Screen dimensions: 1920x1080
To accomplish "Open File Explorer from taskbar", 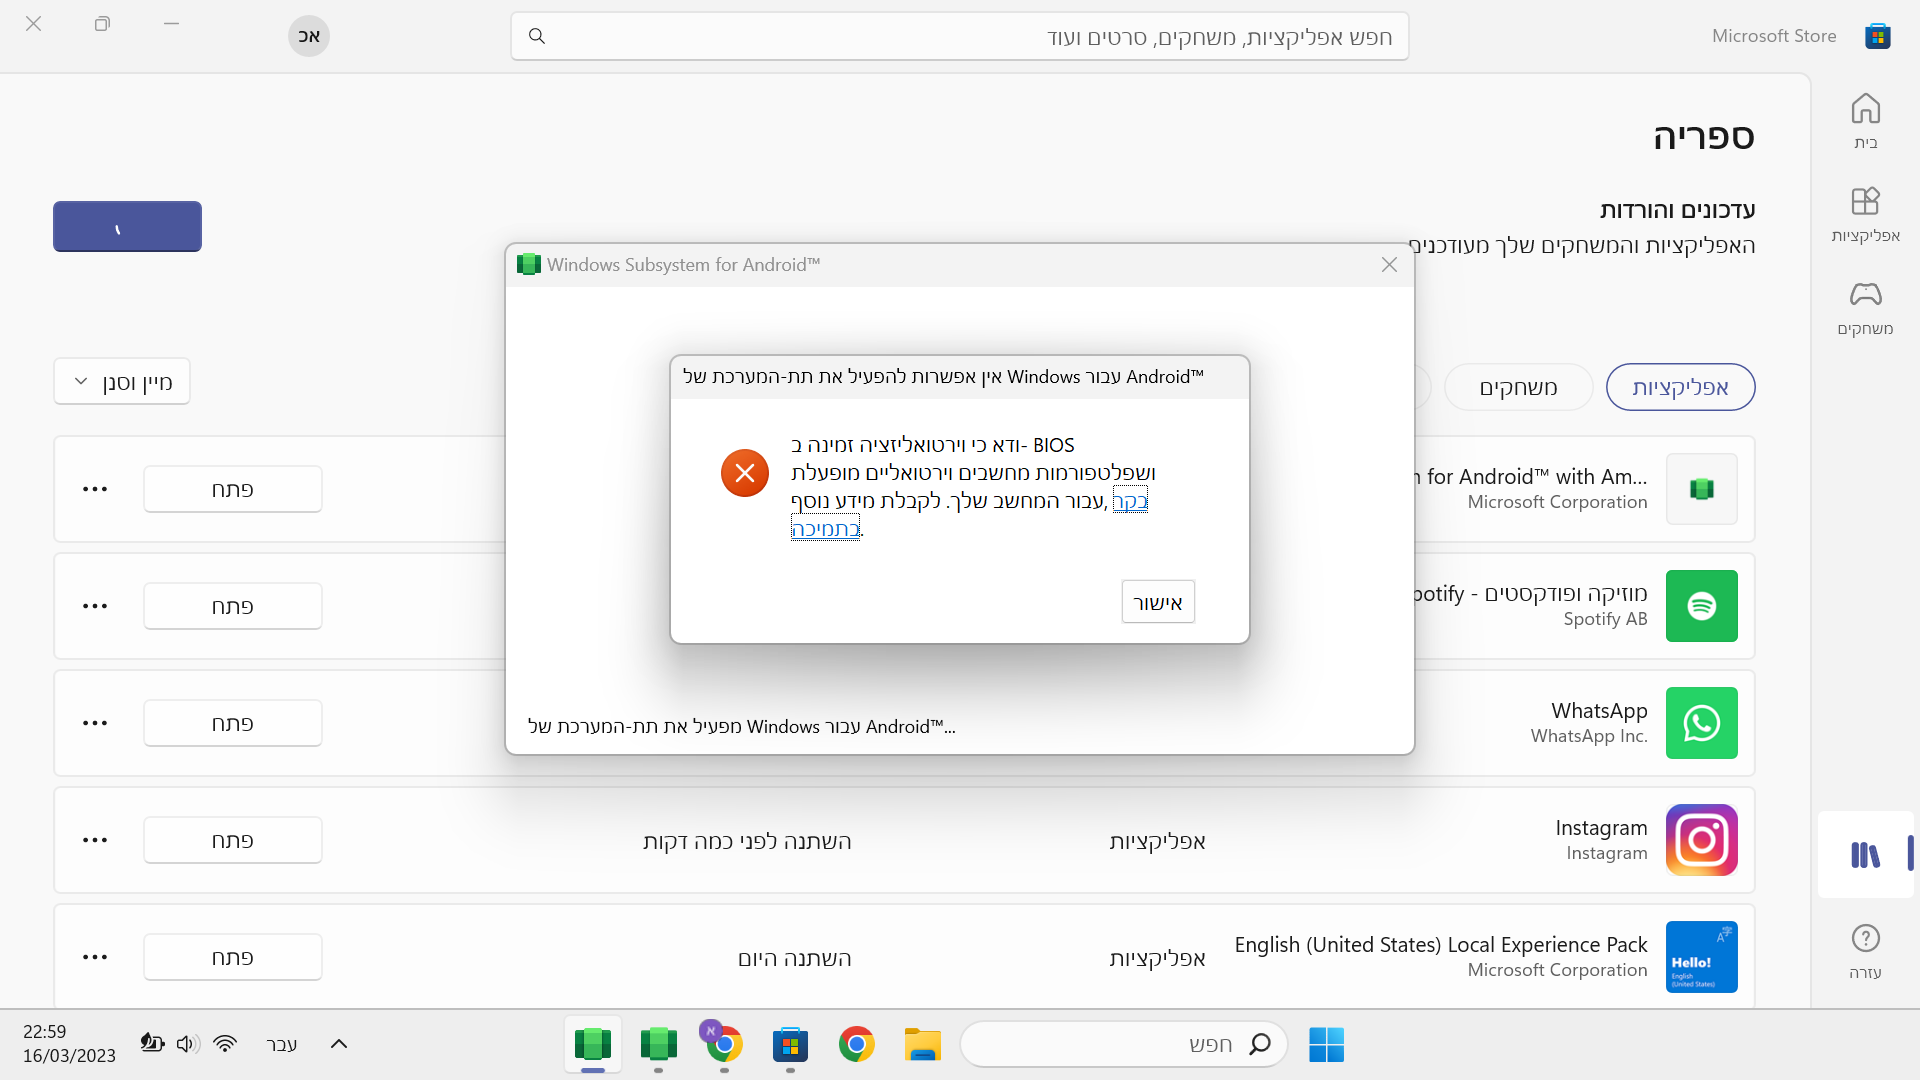I will (x=922, y=1044).
